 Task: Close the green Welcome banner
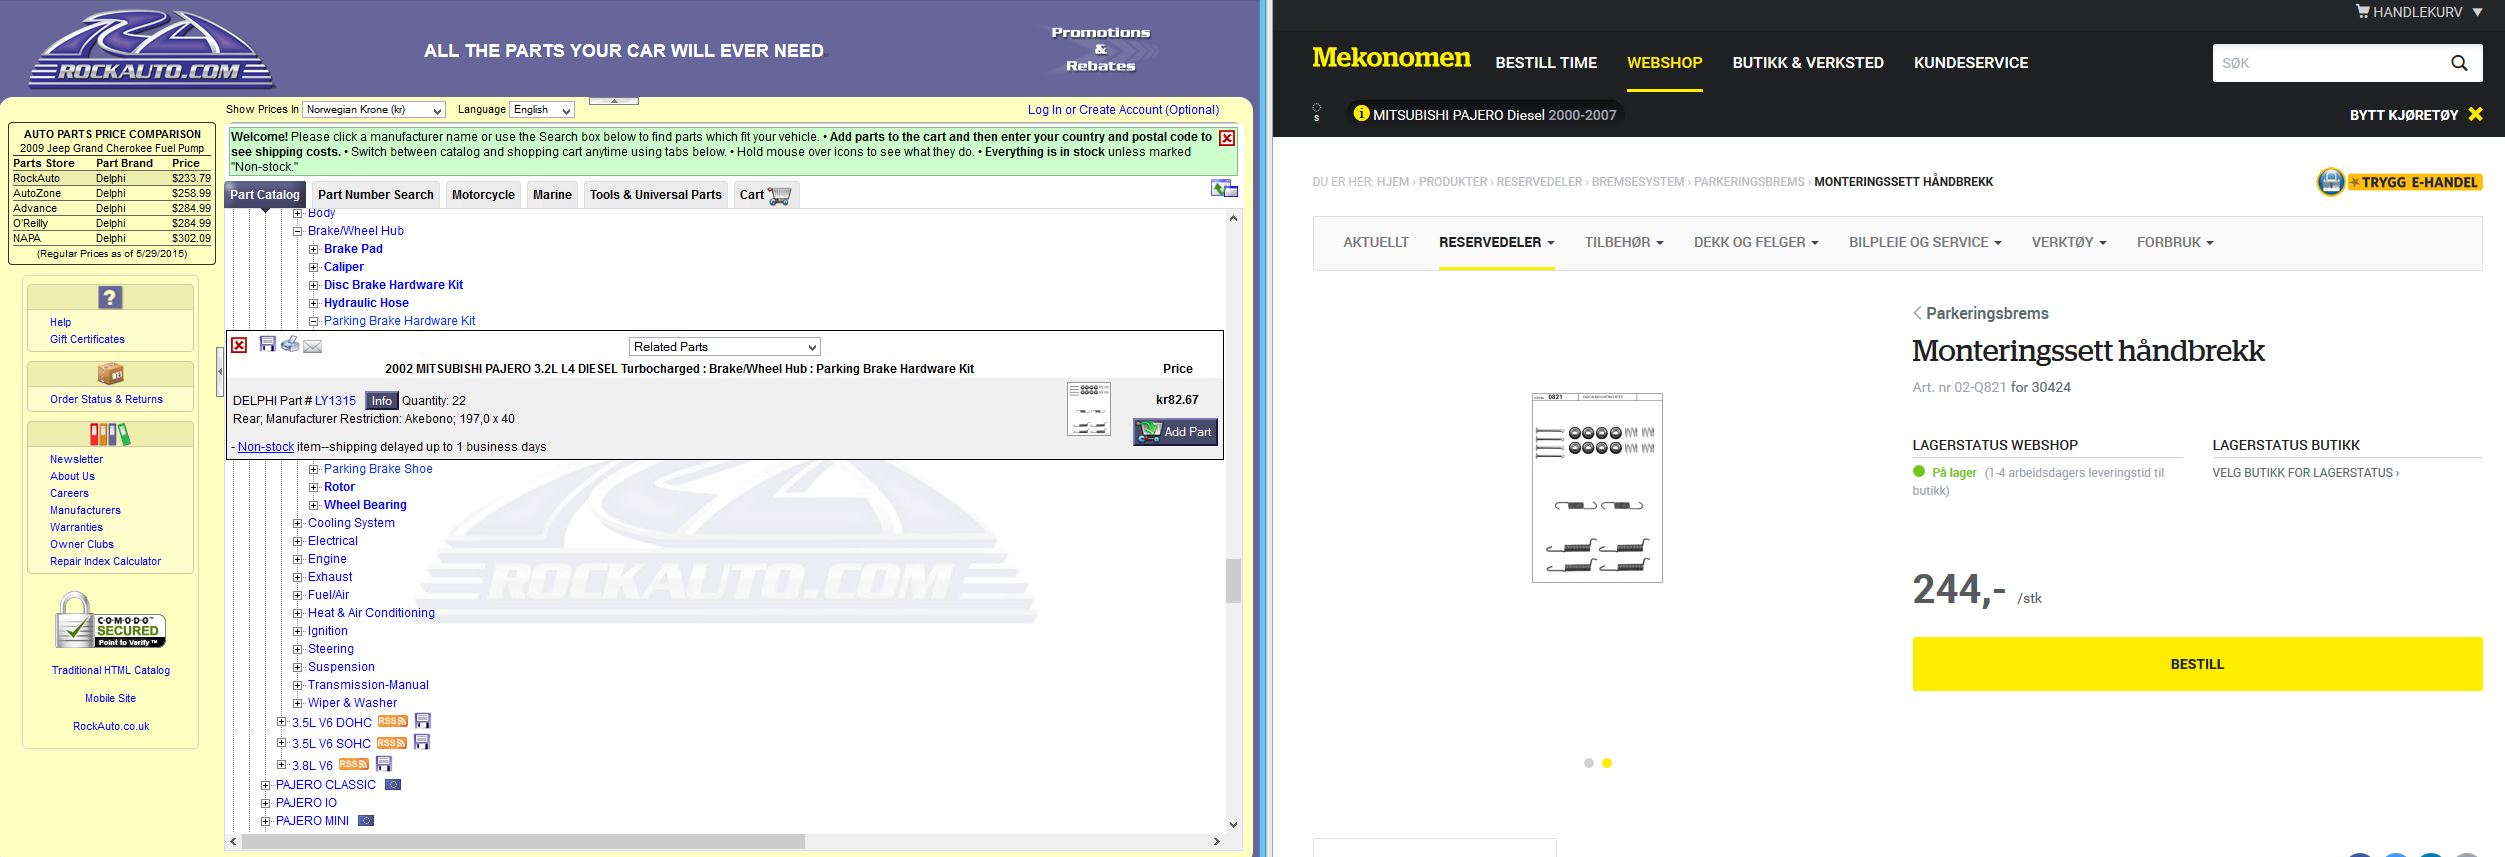[1227, 138]
